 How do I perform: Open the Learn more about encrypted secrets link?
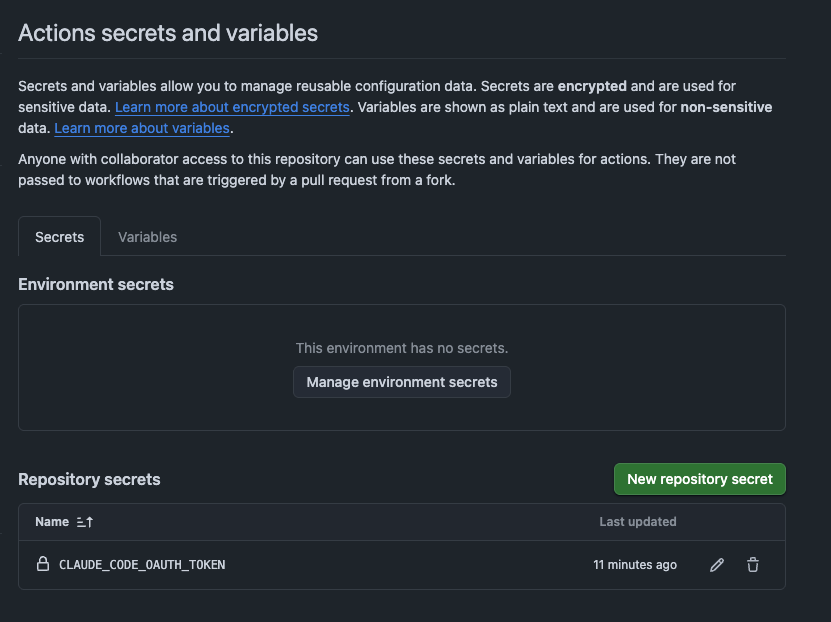[232, 107]
